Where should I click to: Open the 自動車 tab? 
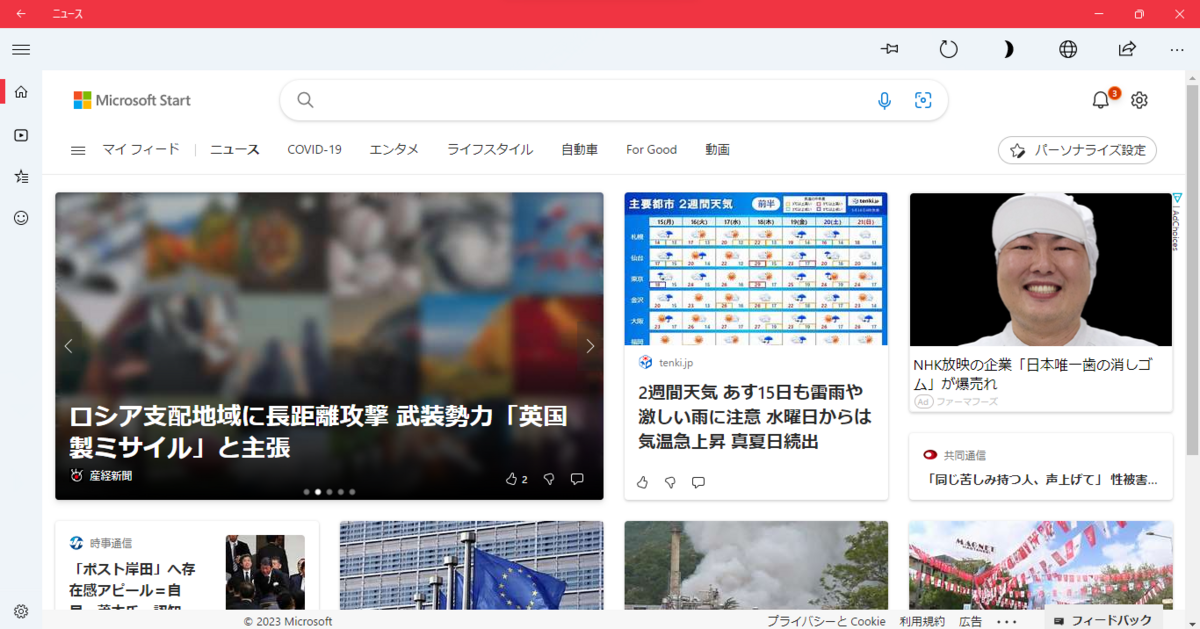coord(579,150)
